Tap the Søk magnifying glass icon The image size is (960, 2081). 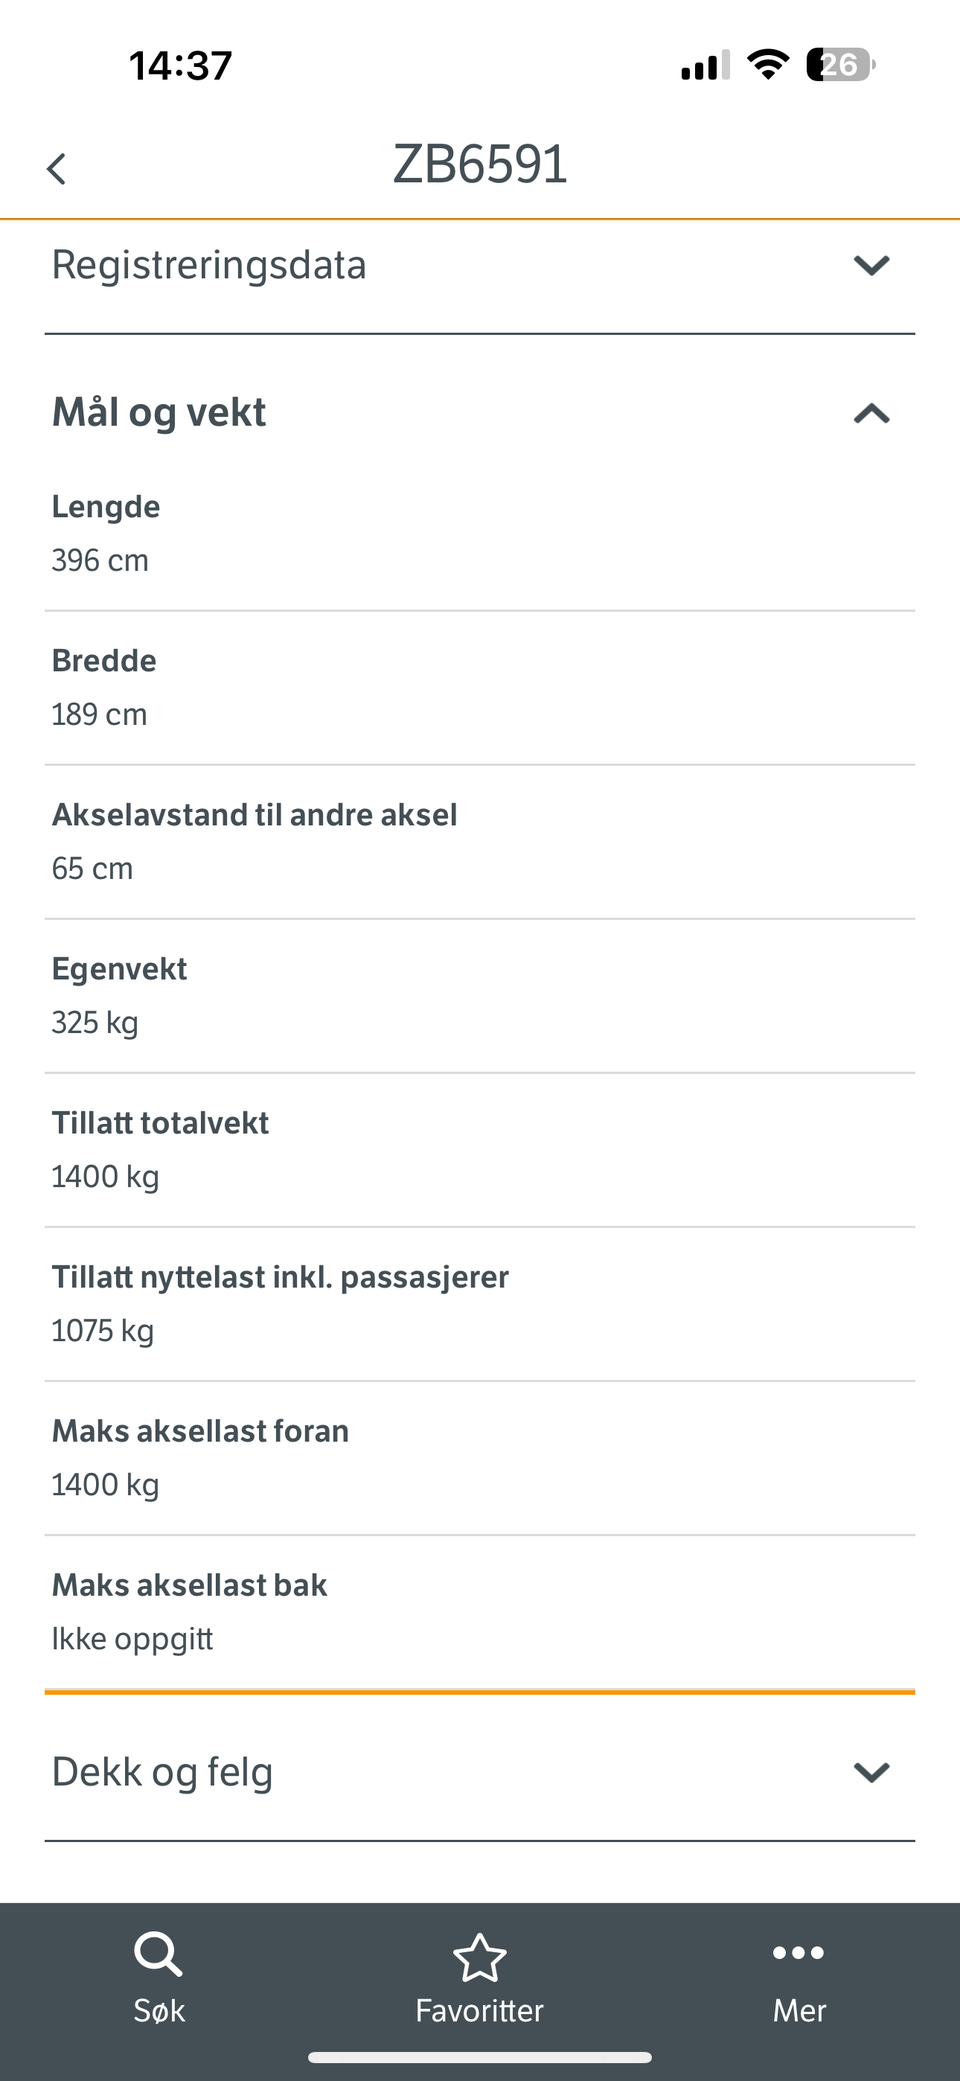coord(158,1953)
